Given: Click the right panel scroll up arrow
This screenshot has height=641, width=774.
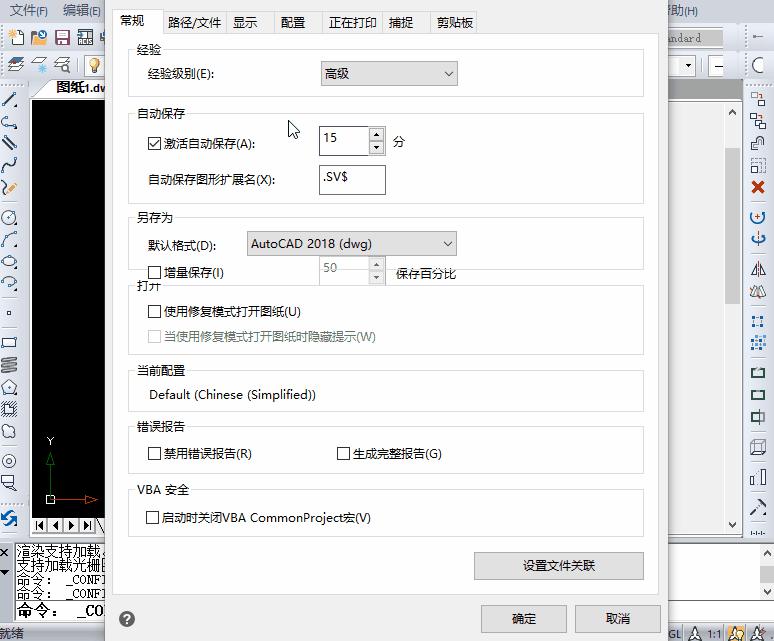Looking at the screenshot, I should coord(732,113).
